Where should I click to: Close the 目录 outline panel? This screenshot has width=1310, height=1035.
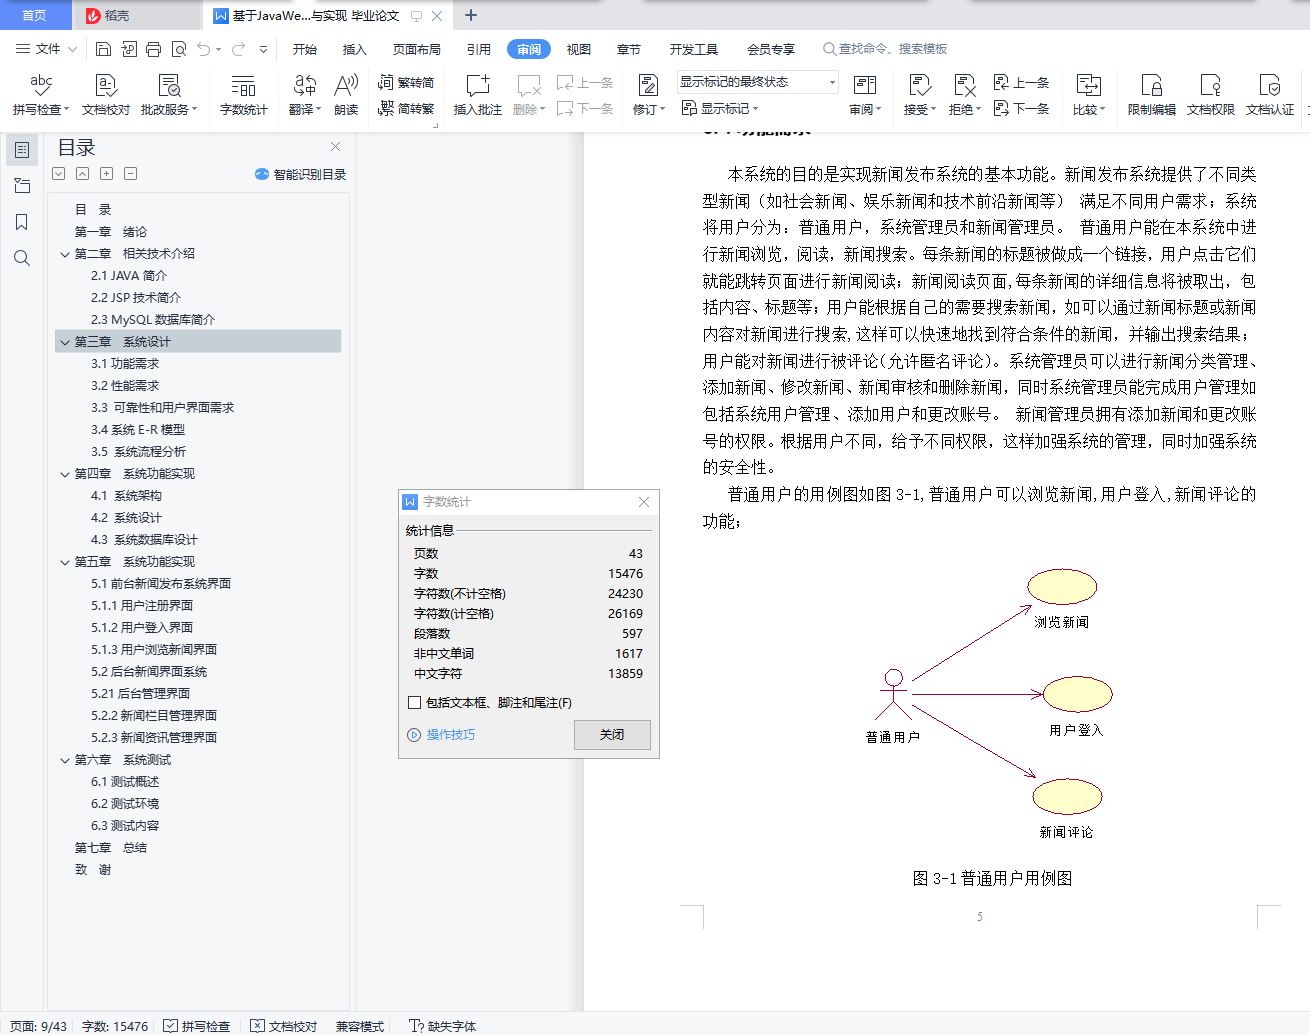pos(335,147)
